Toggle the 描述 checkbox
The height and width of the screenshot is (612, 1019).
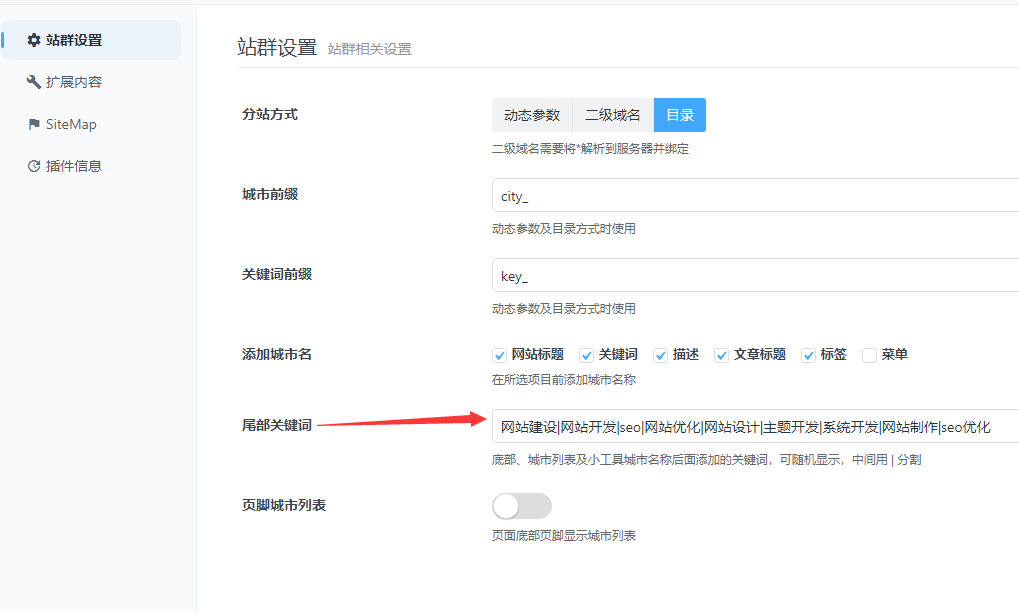[660, 355]
